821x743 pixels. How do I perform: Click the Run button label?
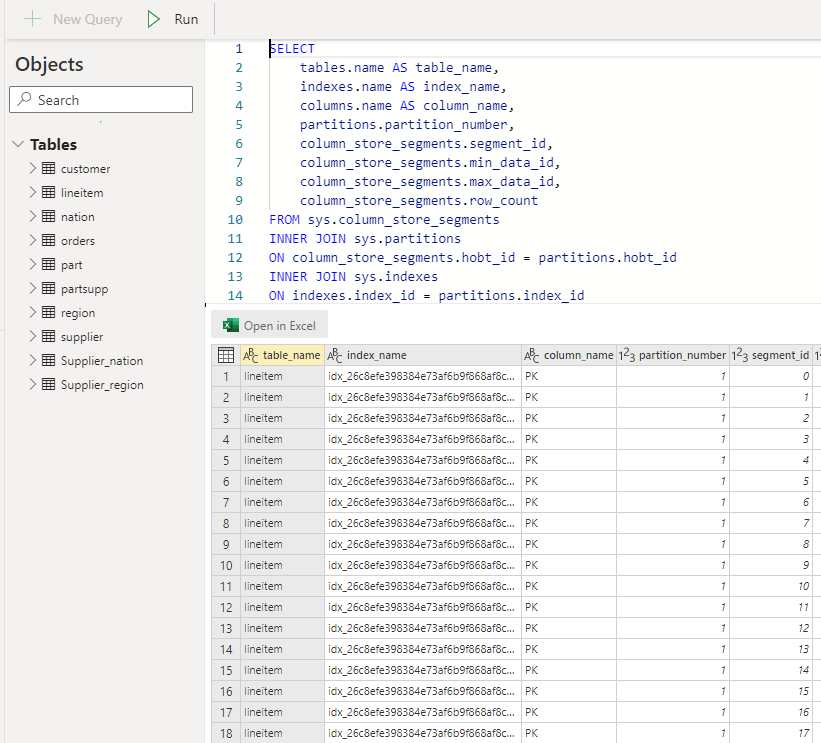point(186,19)
